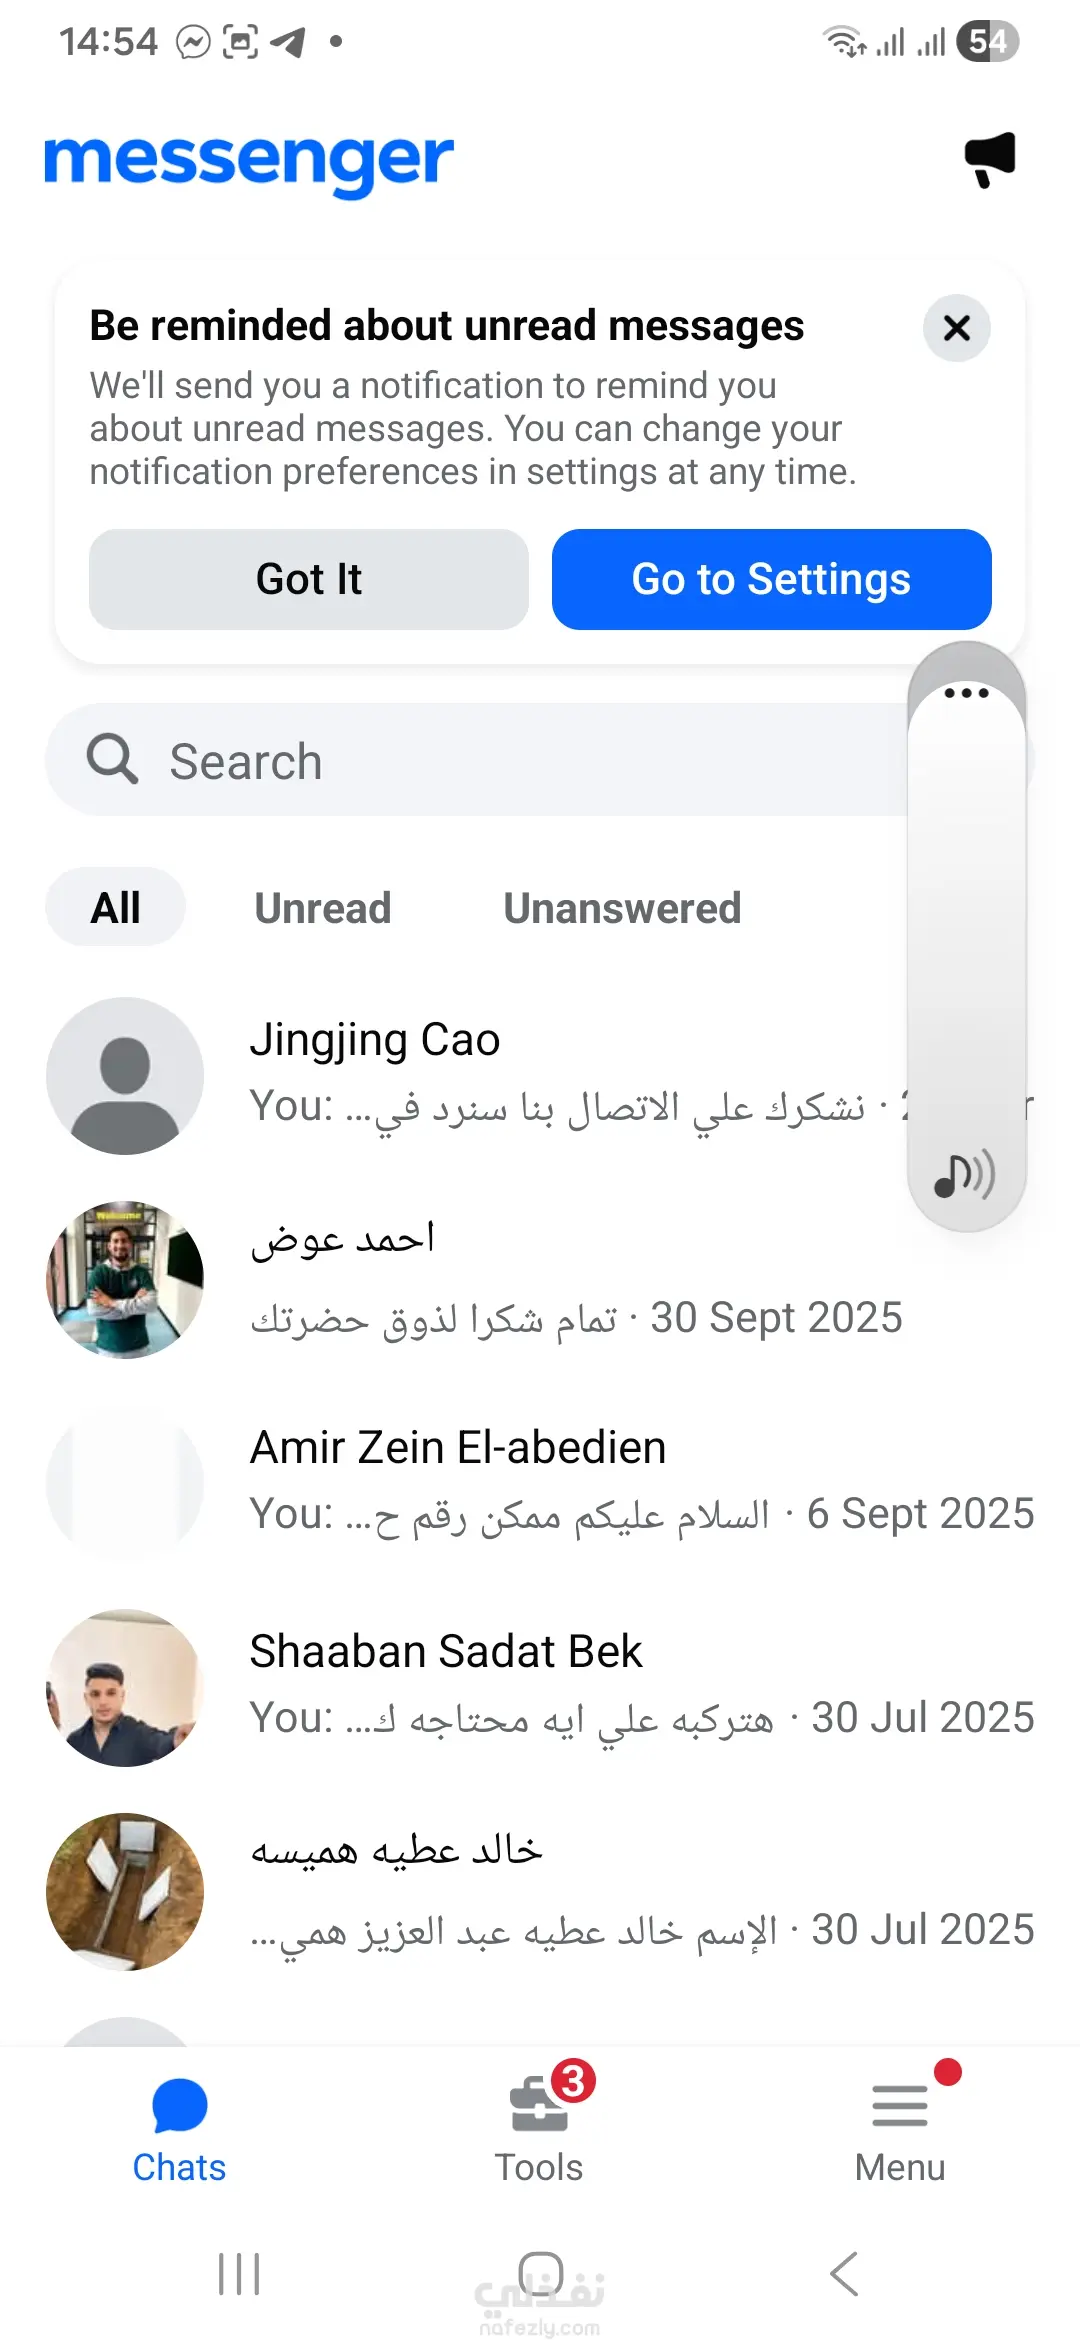
Task: Tap the megaphone announcements icon
Action: click(989, 159)
